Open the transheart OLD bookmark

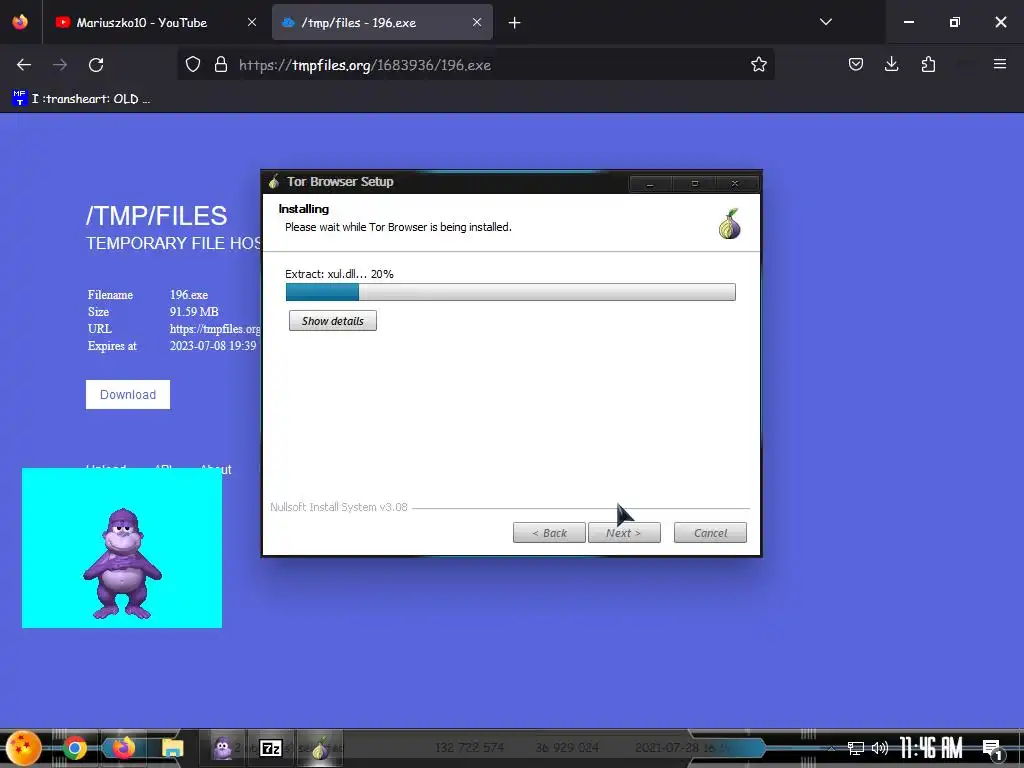[x=81, y=99]
